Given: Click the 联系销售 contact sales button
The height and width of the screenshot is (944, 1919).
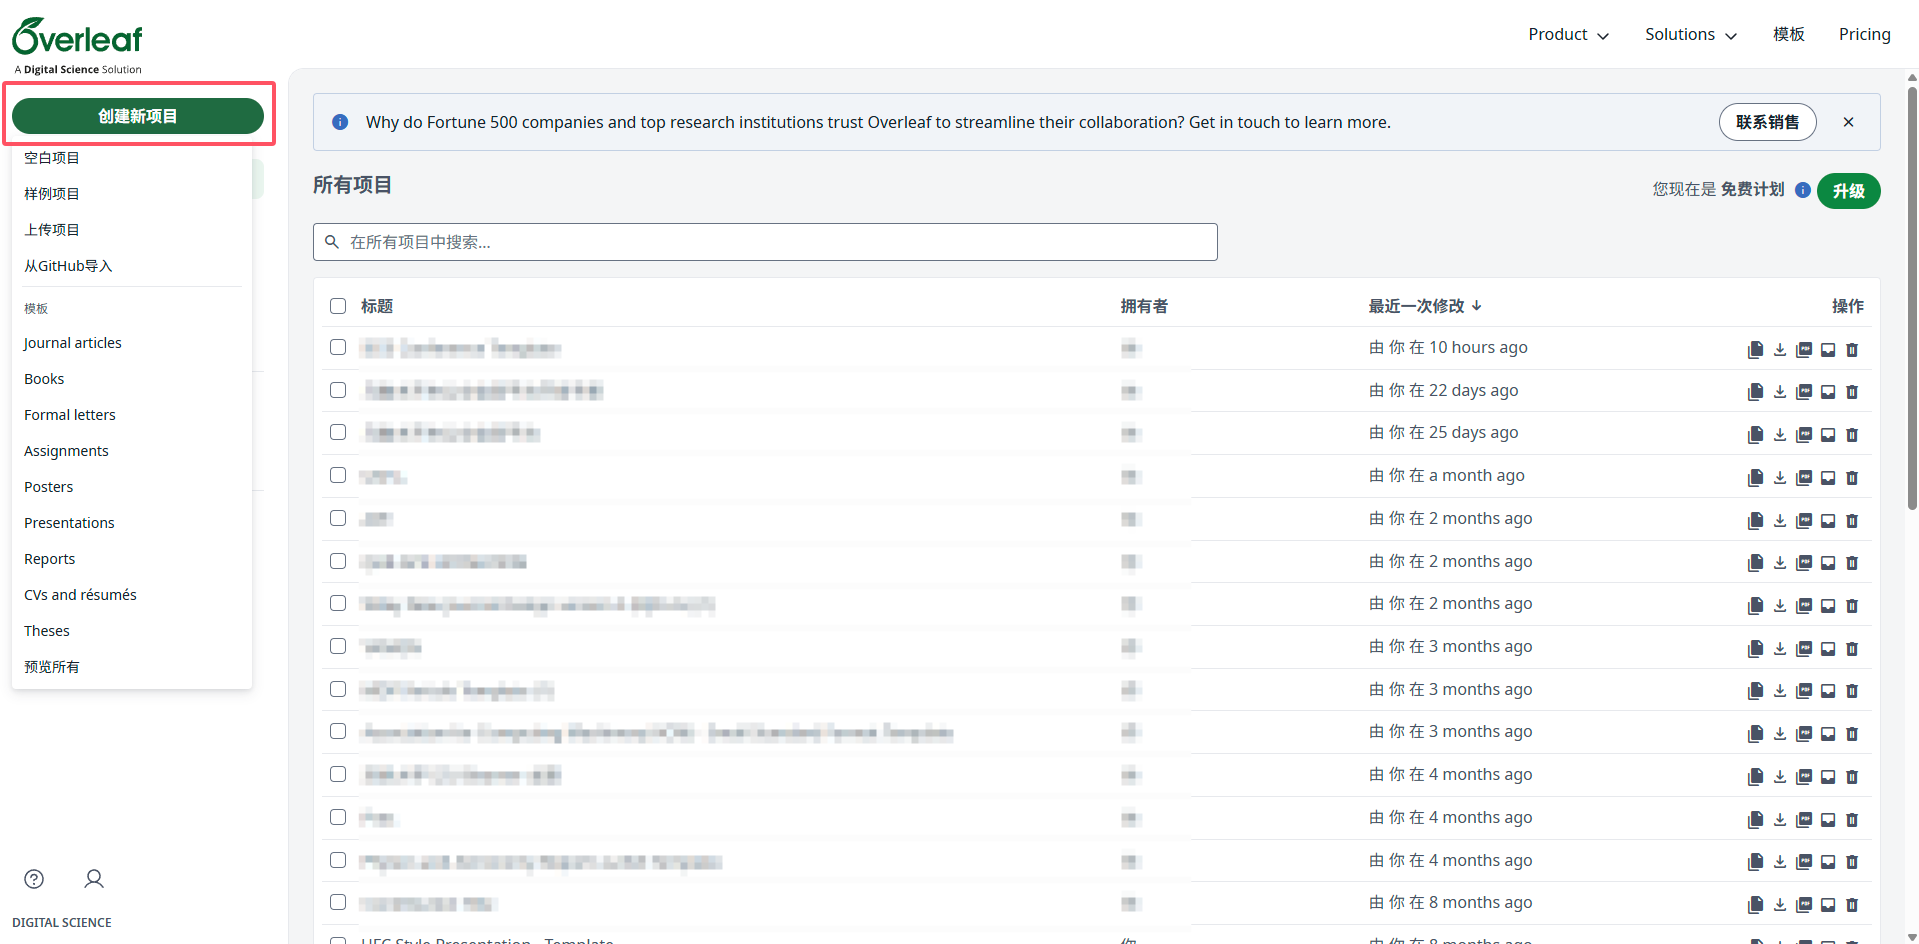Looking at the screenshot, I should click(1767, 122).
